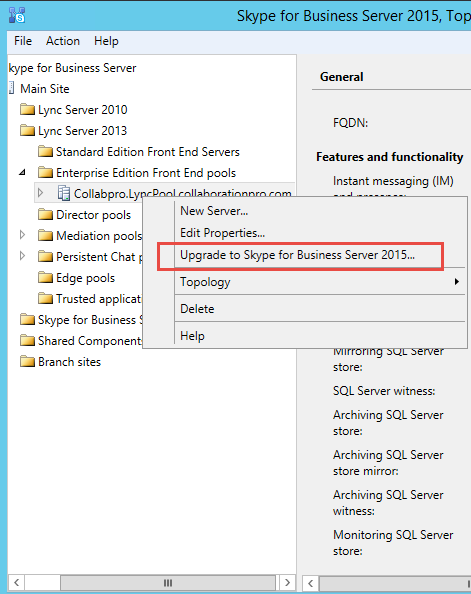Expand the Mediation pools node

(22, 235)
